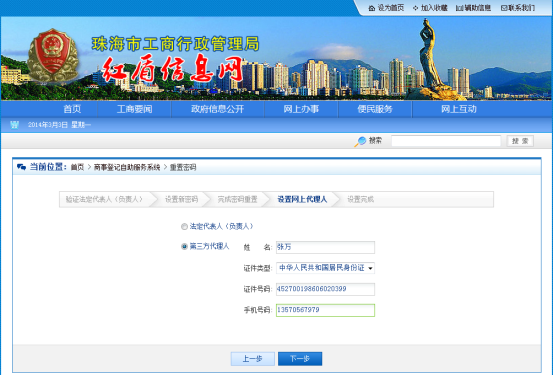Open the 网上互动 menu item

459,109
